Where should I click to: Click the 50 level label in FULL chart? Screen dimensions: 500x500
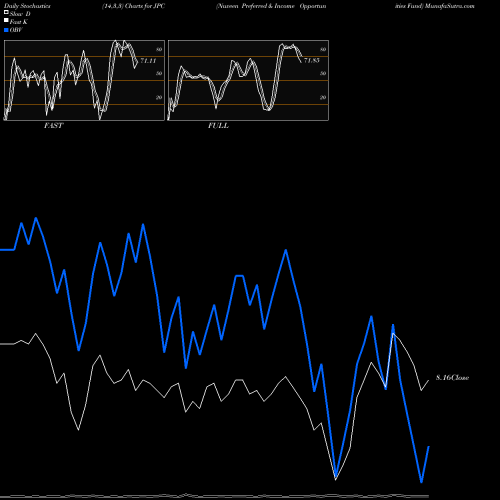pyautogui.click(x=323, y=73)
